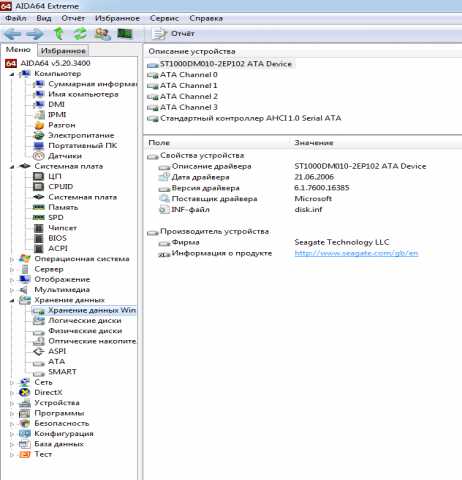This screenshot has width=462, height=480.
Task: Open the Отчёт menu in menu bar
Action: [x=73, y=18]
